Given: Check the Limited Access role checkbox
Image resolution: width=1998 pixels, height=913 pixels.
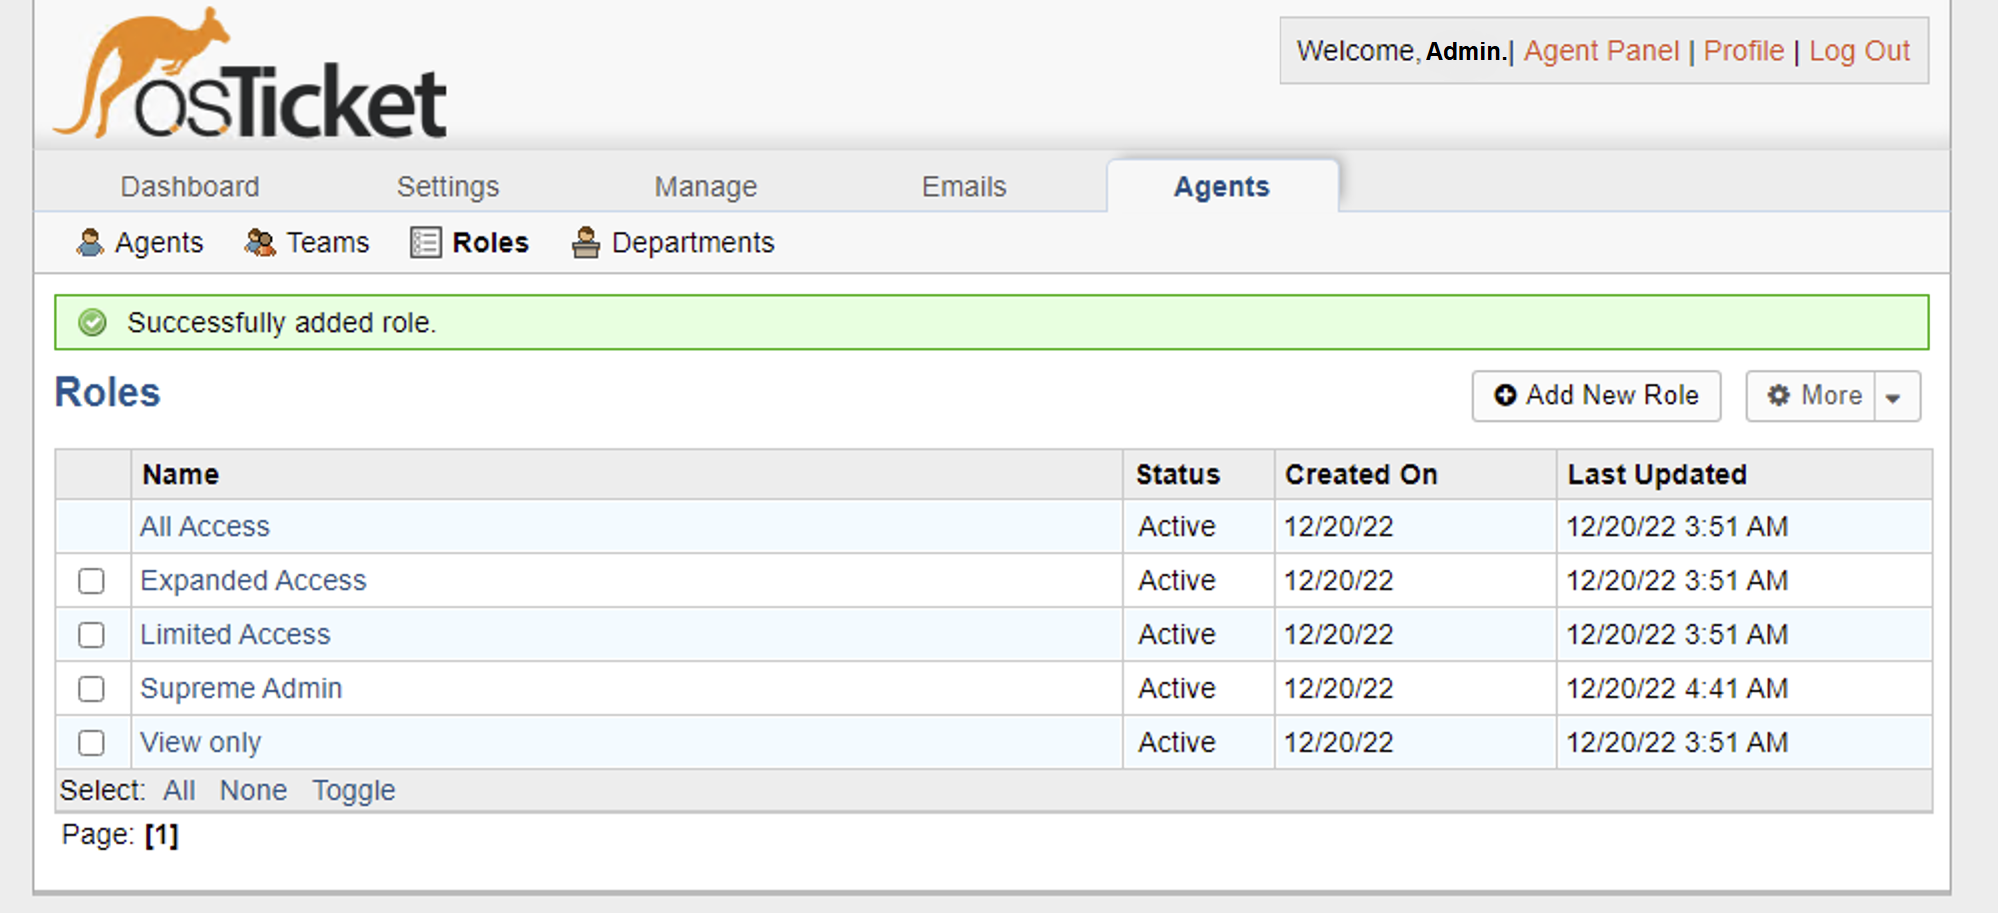Looking at the screenshot, I should (x=91, y=635).
